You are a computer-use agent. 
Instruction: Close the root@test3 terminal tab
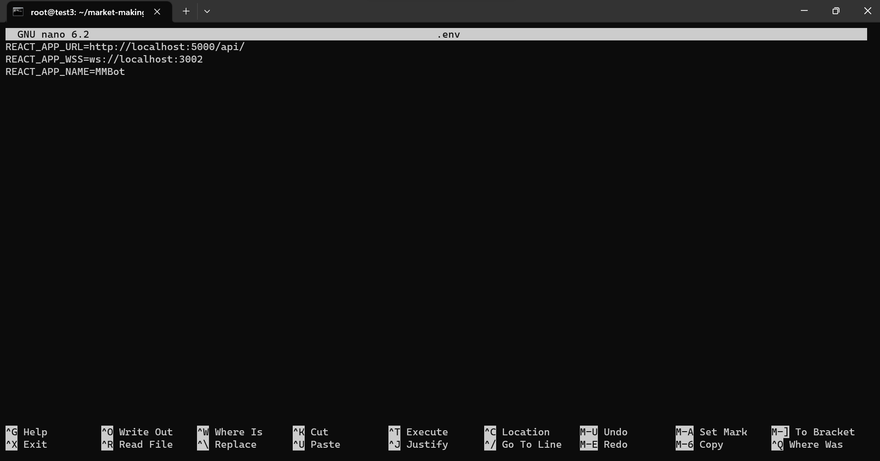(158, 11)
